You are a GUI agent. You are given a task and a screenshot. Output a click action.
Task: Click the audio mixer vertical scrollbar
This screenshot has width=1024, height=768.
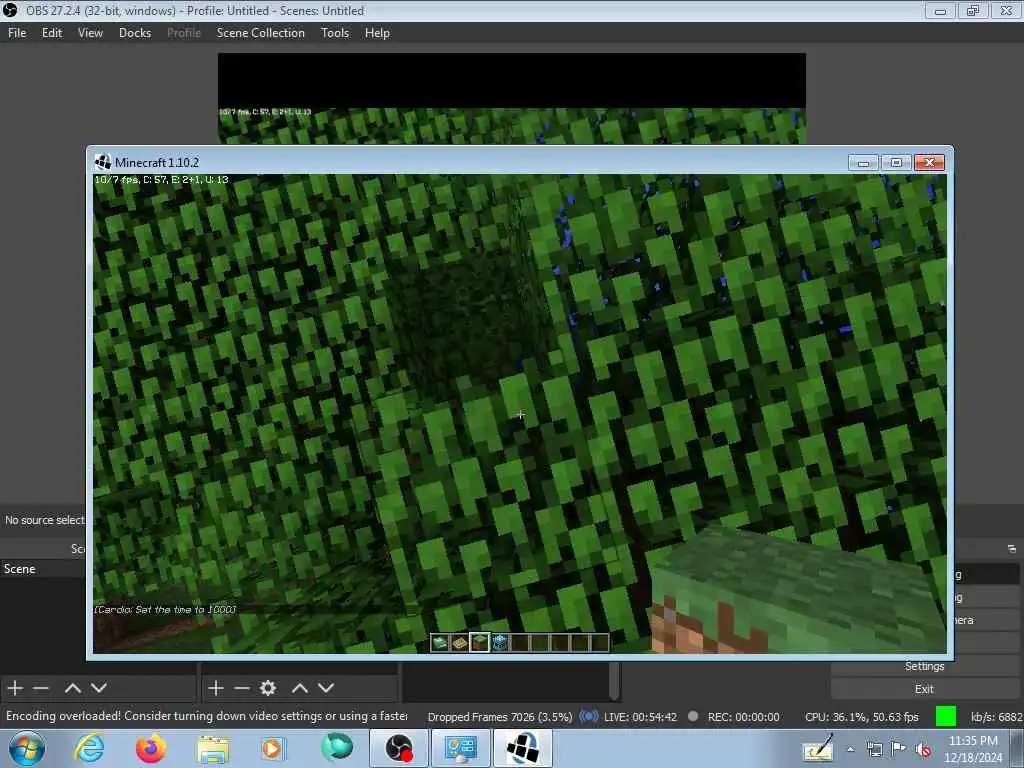(x=614, y=680)
